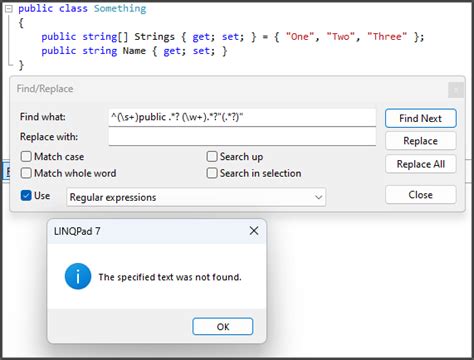
Task: Click the "Name" property in code
Action: [134, 51]
